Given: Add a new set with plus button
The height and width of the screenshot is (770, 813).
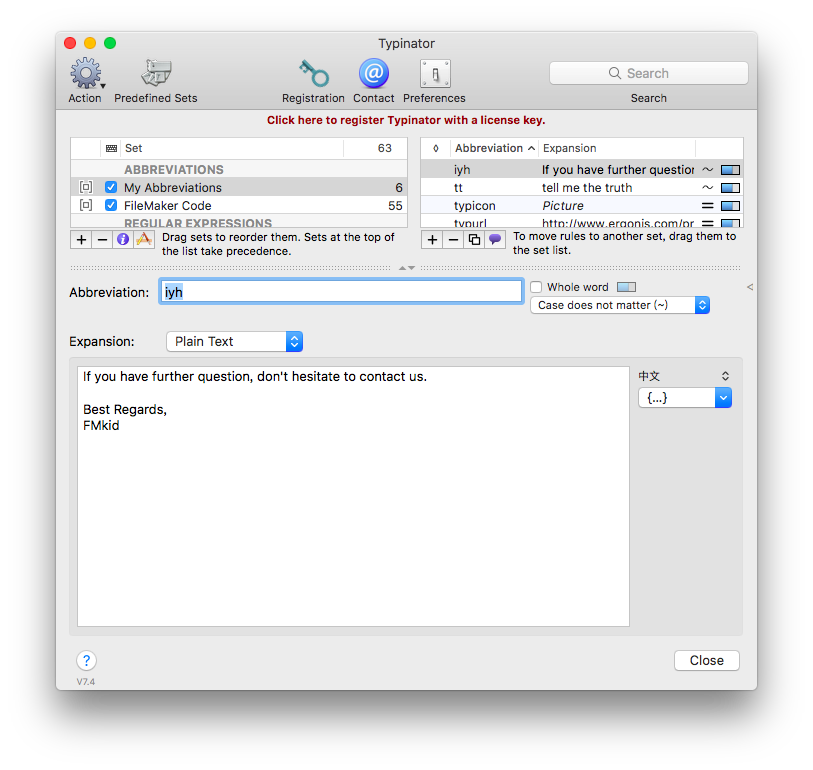Looking at the screenshot, I should click(81, 240).
